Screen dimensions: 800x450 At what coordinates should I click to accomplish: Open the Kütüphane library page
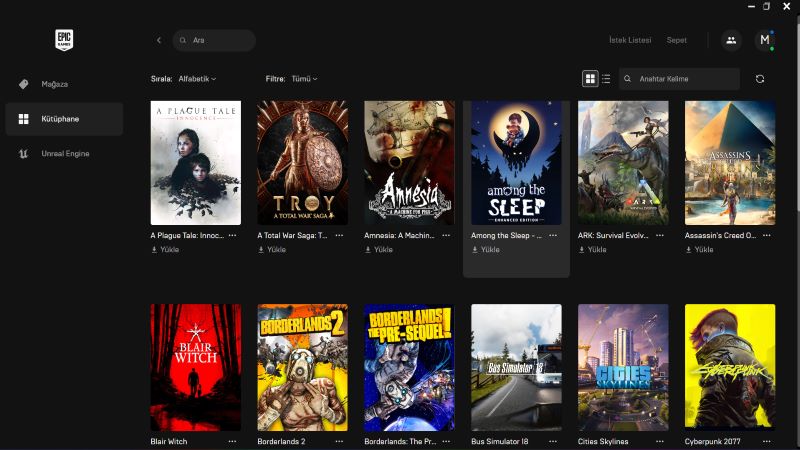click(64, 119)
